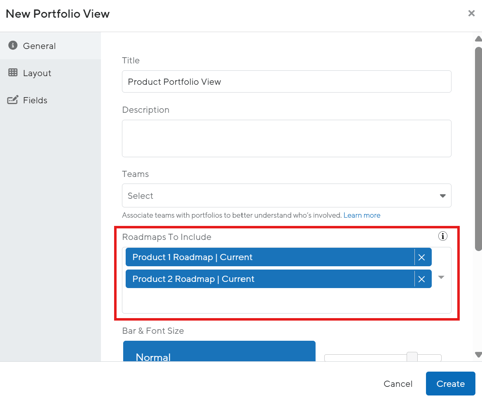The image size is (482, 400).
Task: Click the Cancel button
Action: (398, 384)
